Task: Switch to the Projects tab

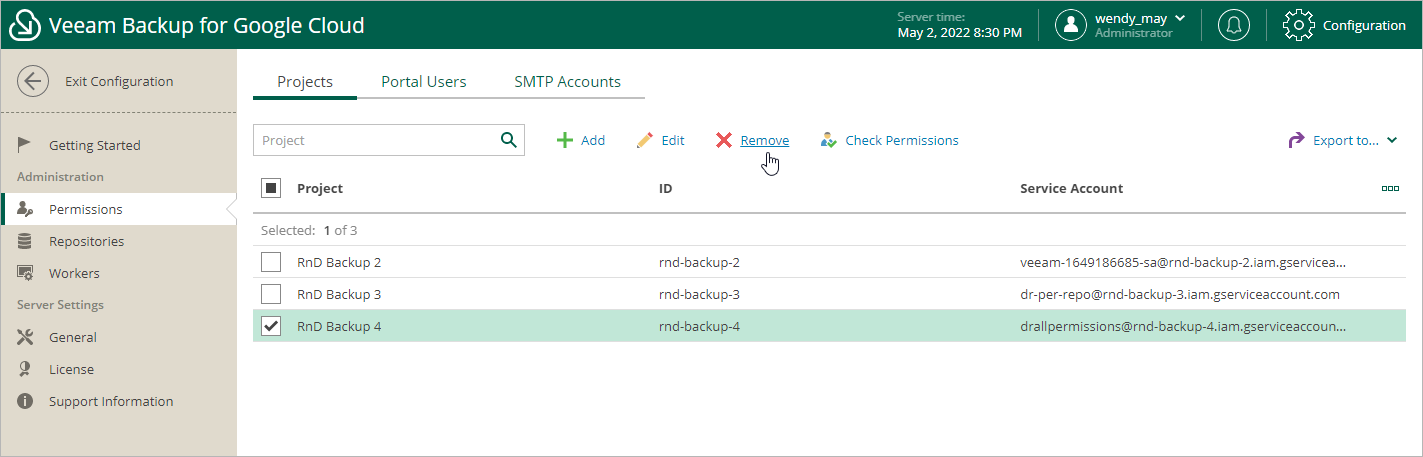Action: (x=305, y=82)
